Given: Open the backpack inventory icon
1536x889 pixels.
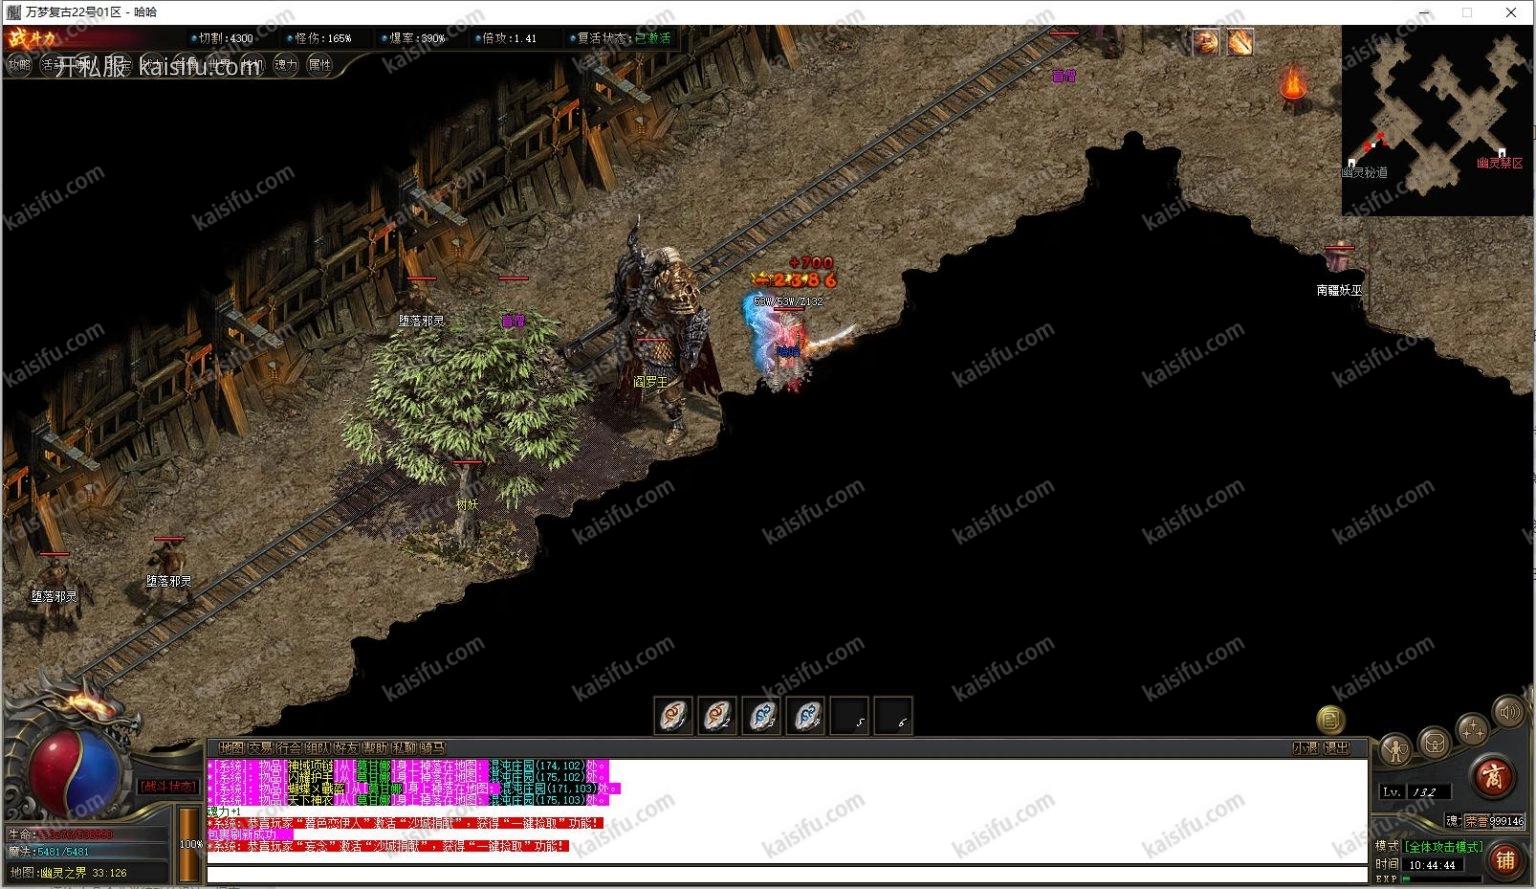Looking at the screenshot, I should pos(1434,742).
